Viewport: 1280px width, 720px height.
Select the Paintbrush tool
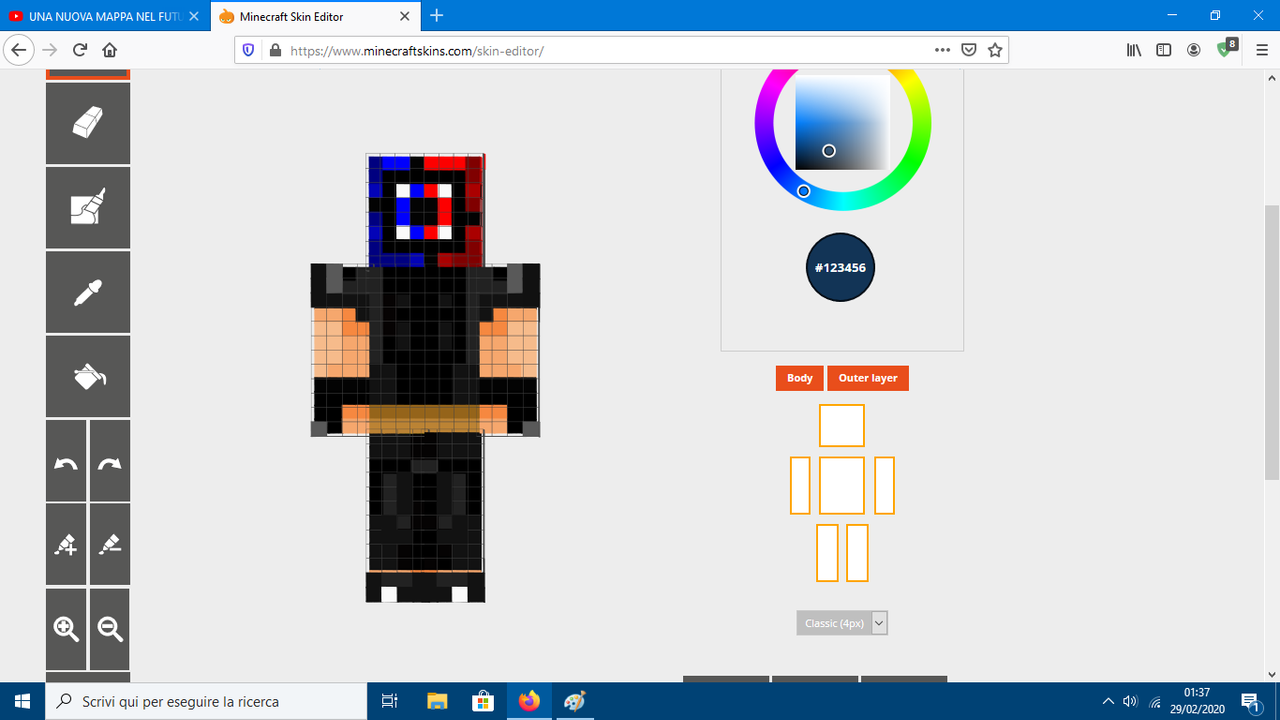[x=87, y=207]
